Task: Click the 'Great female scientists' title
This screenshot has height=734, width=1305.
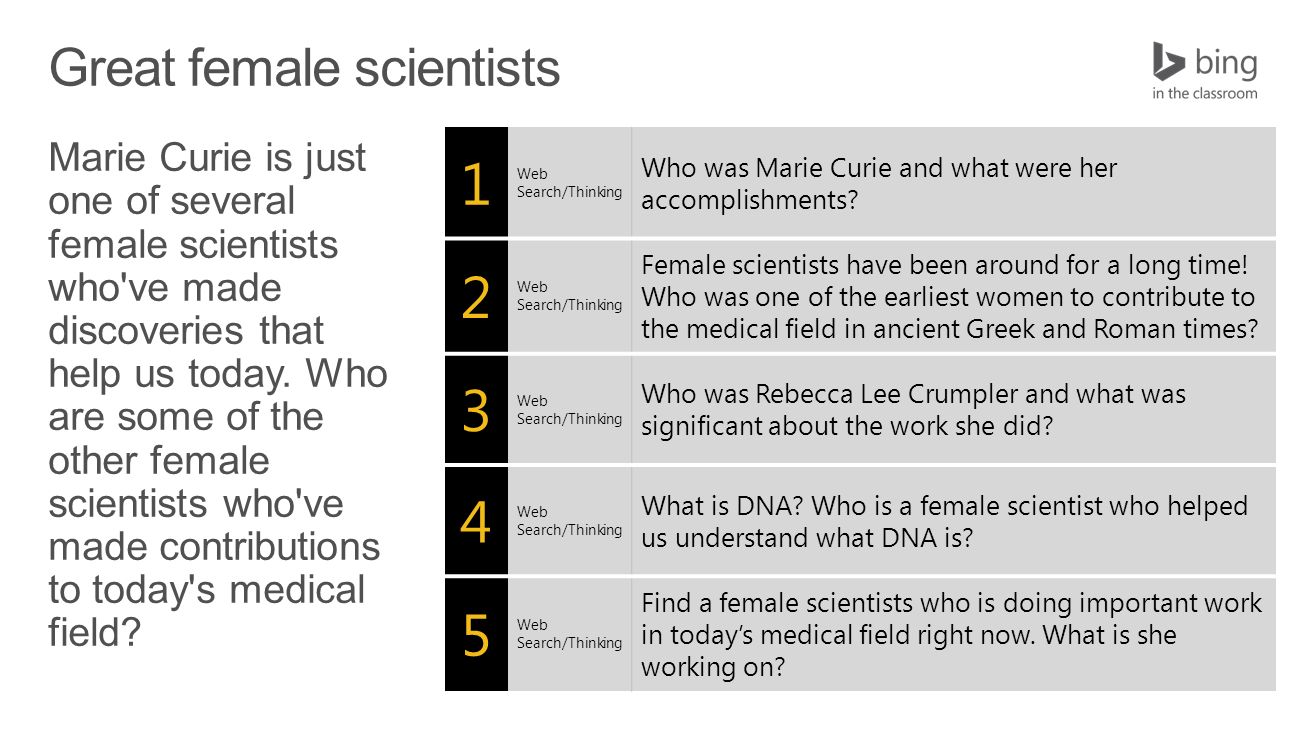Action: point(304,68)
